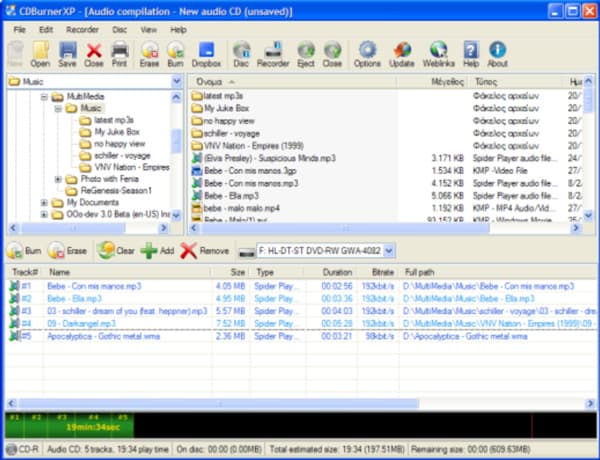The width and height of the screenshot is (600, 460).
Task: Click the red X Remove button
Action: point(205,251)
